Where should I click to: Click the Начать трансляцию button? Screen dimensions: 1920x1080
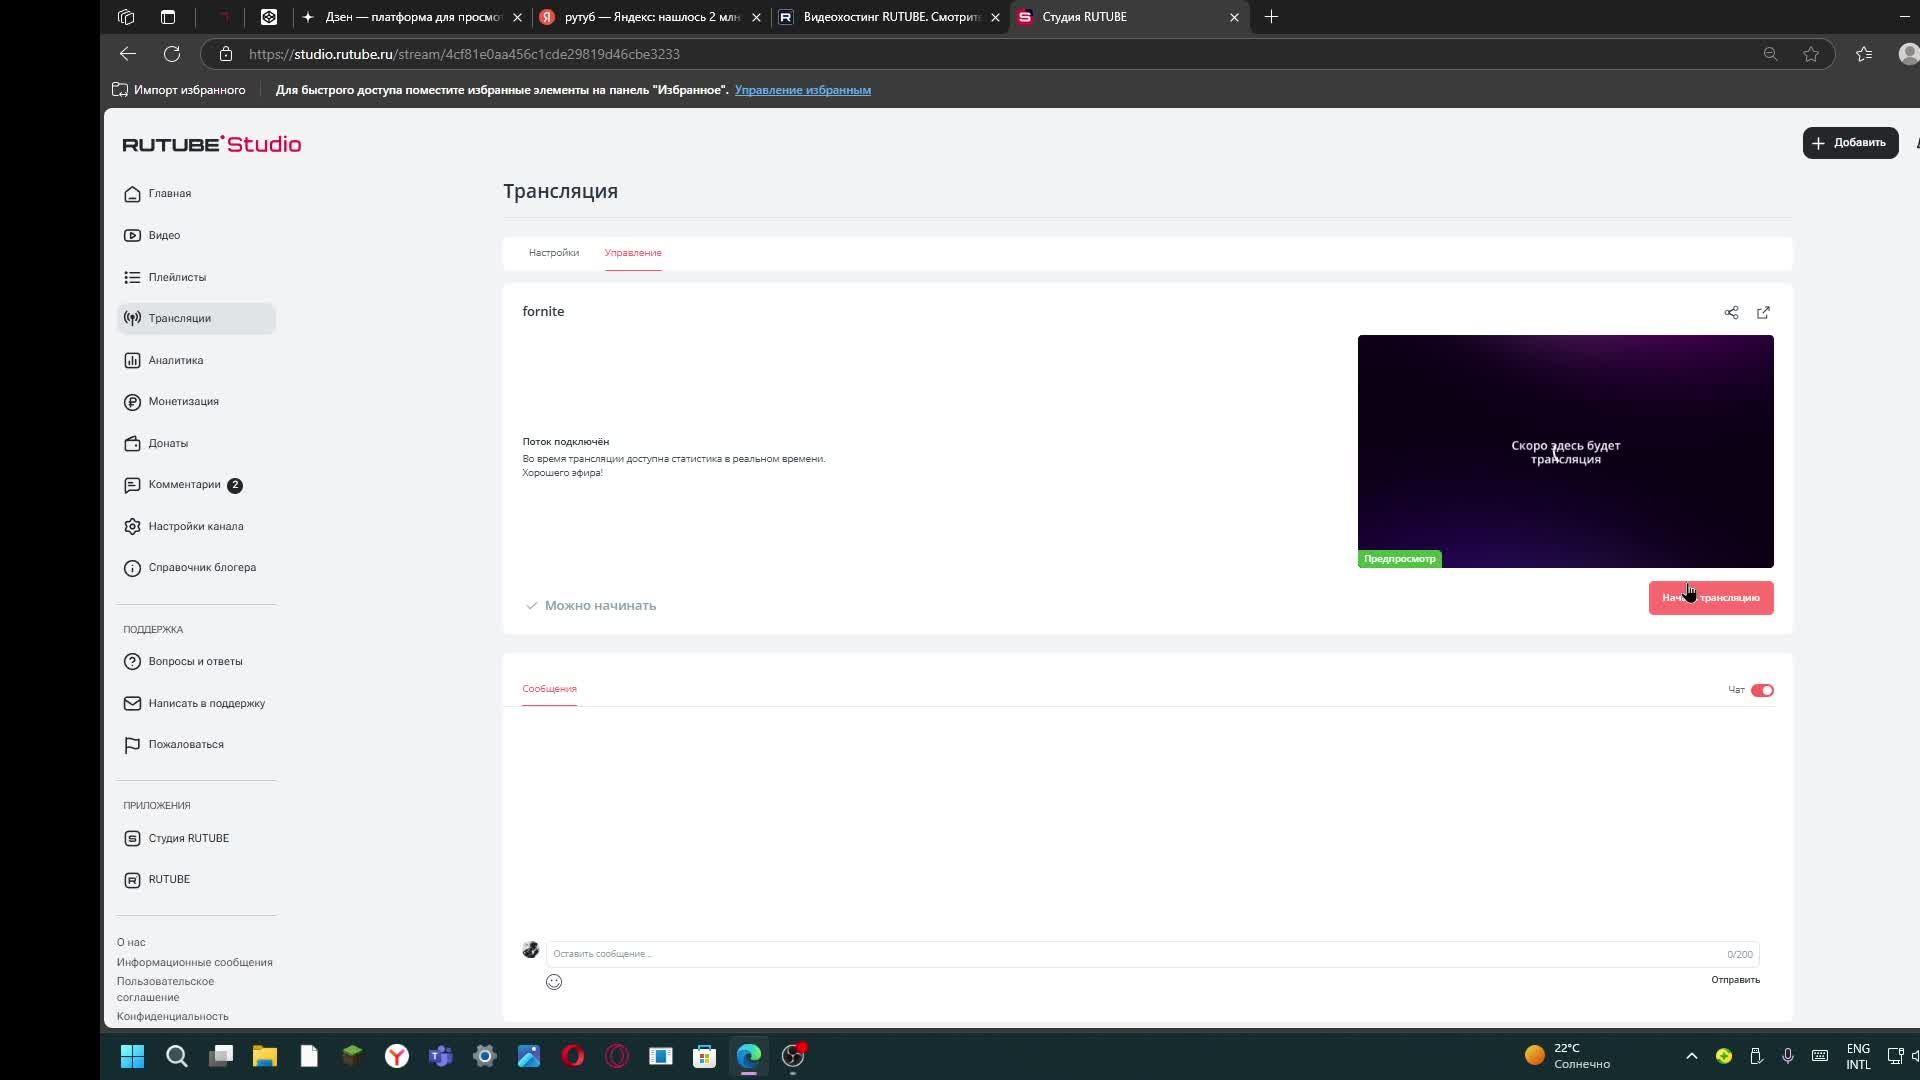1710,598
